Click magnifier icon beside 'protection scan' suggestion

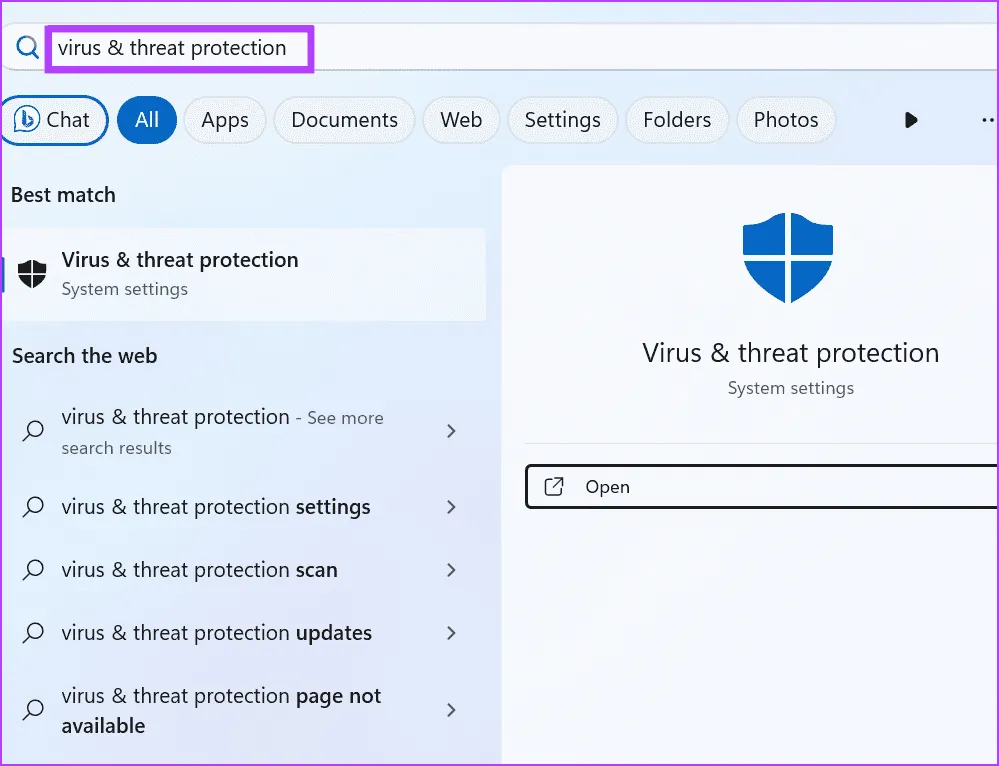tap(34, 570)
